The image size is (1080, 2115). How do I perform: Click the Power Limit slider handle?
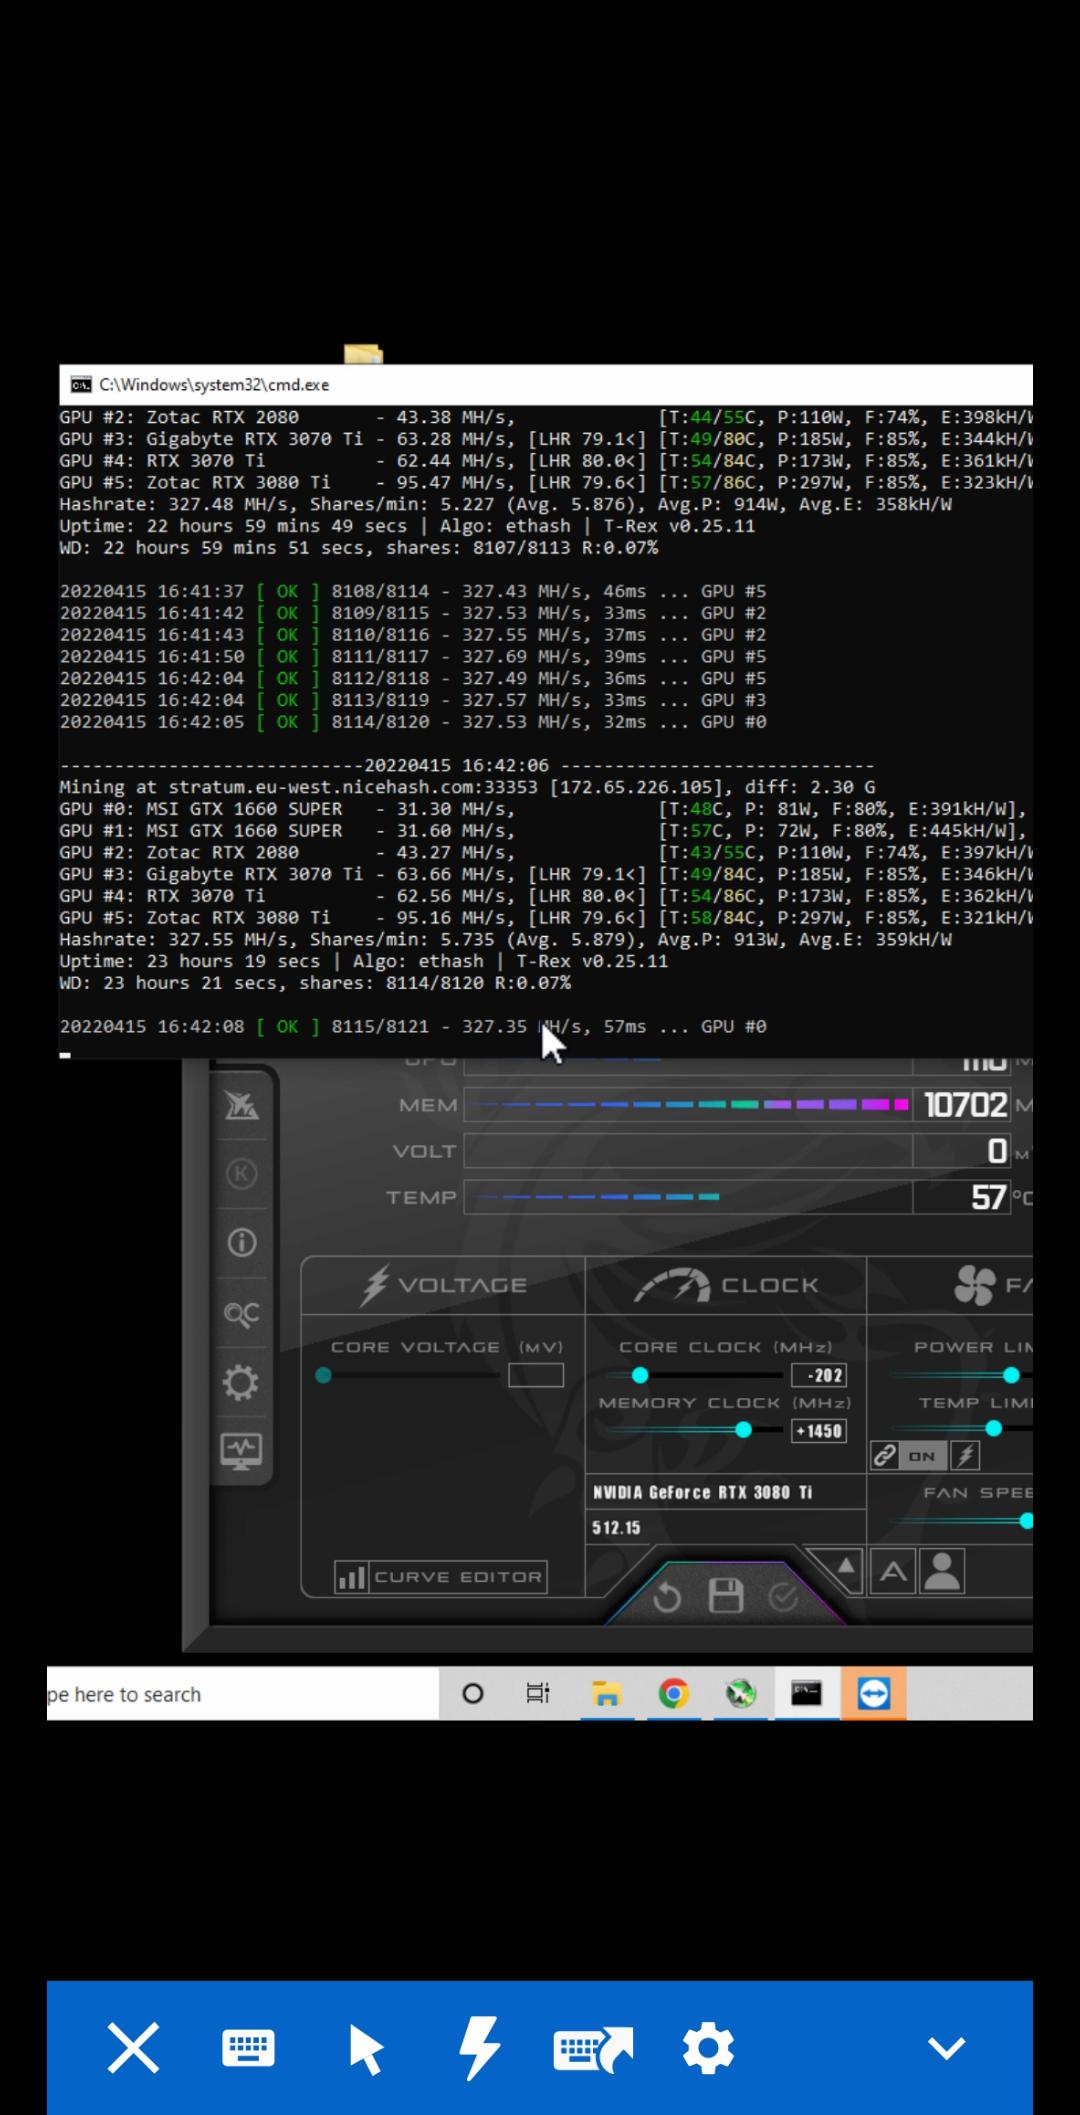point(1011,1375)
